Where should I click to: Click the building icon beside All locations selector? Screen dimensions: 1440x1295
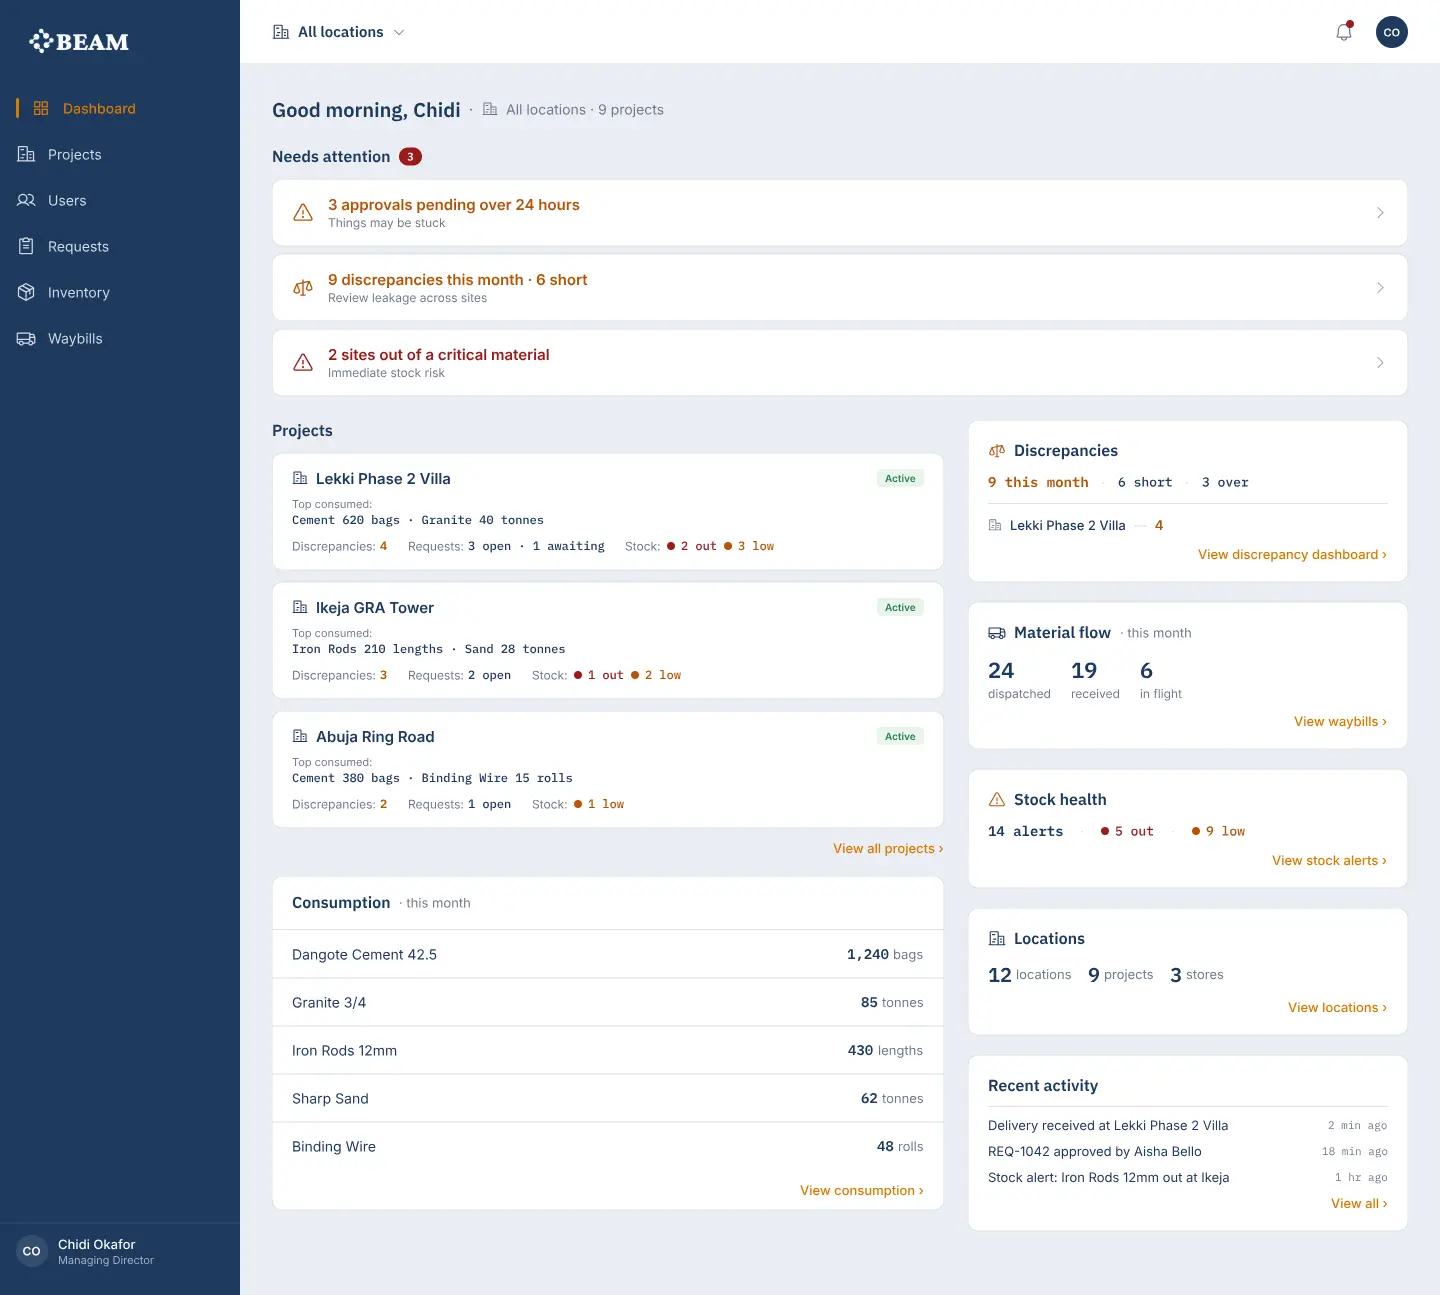(x=281, y=32)
